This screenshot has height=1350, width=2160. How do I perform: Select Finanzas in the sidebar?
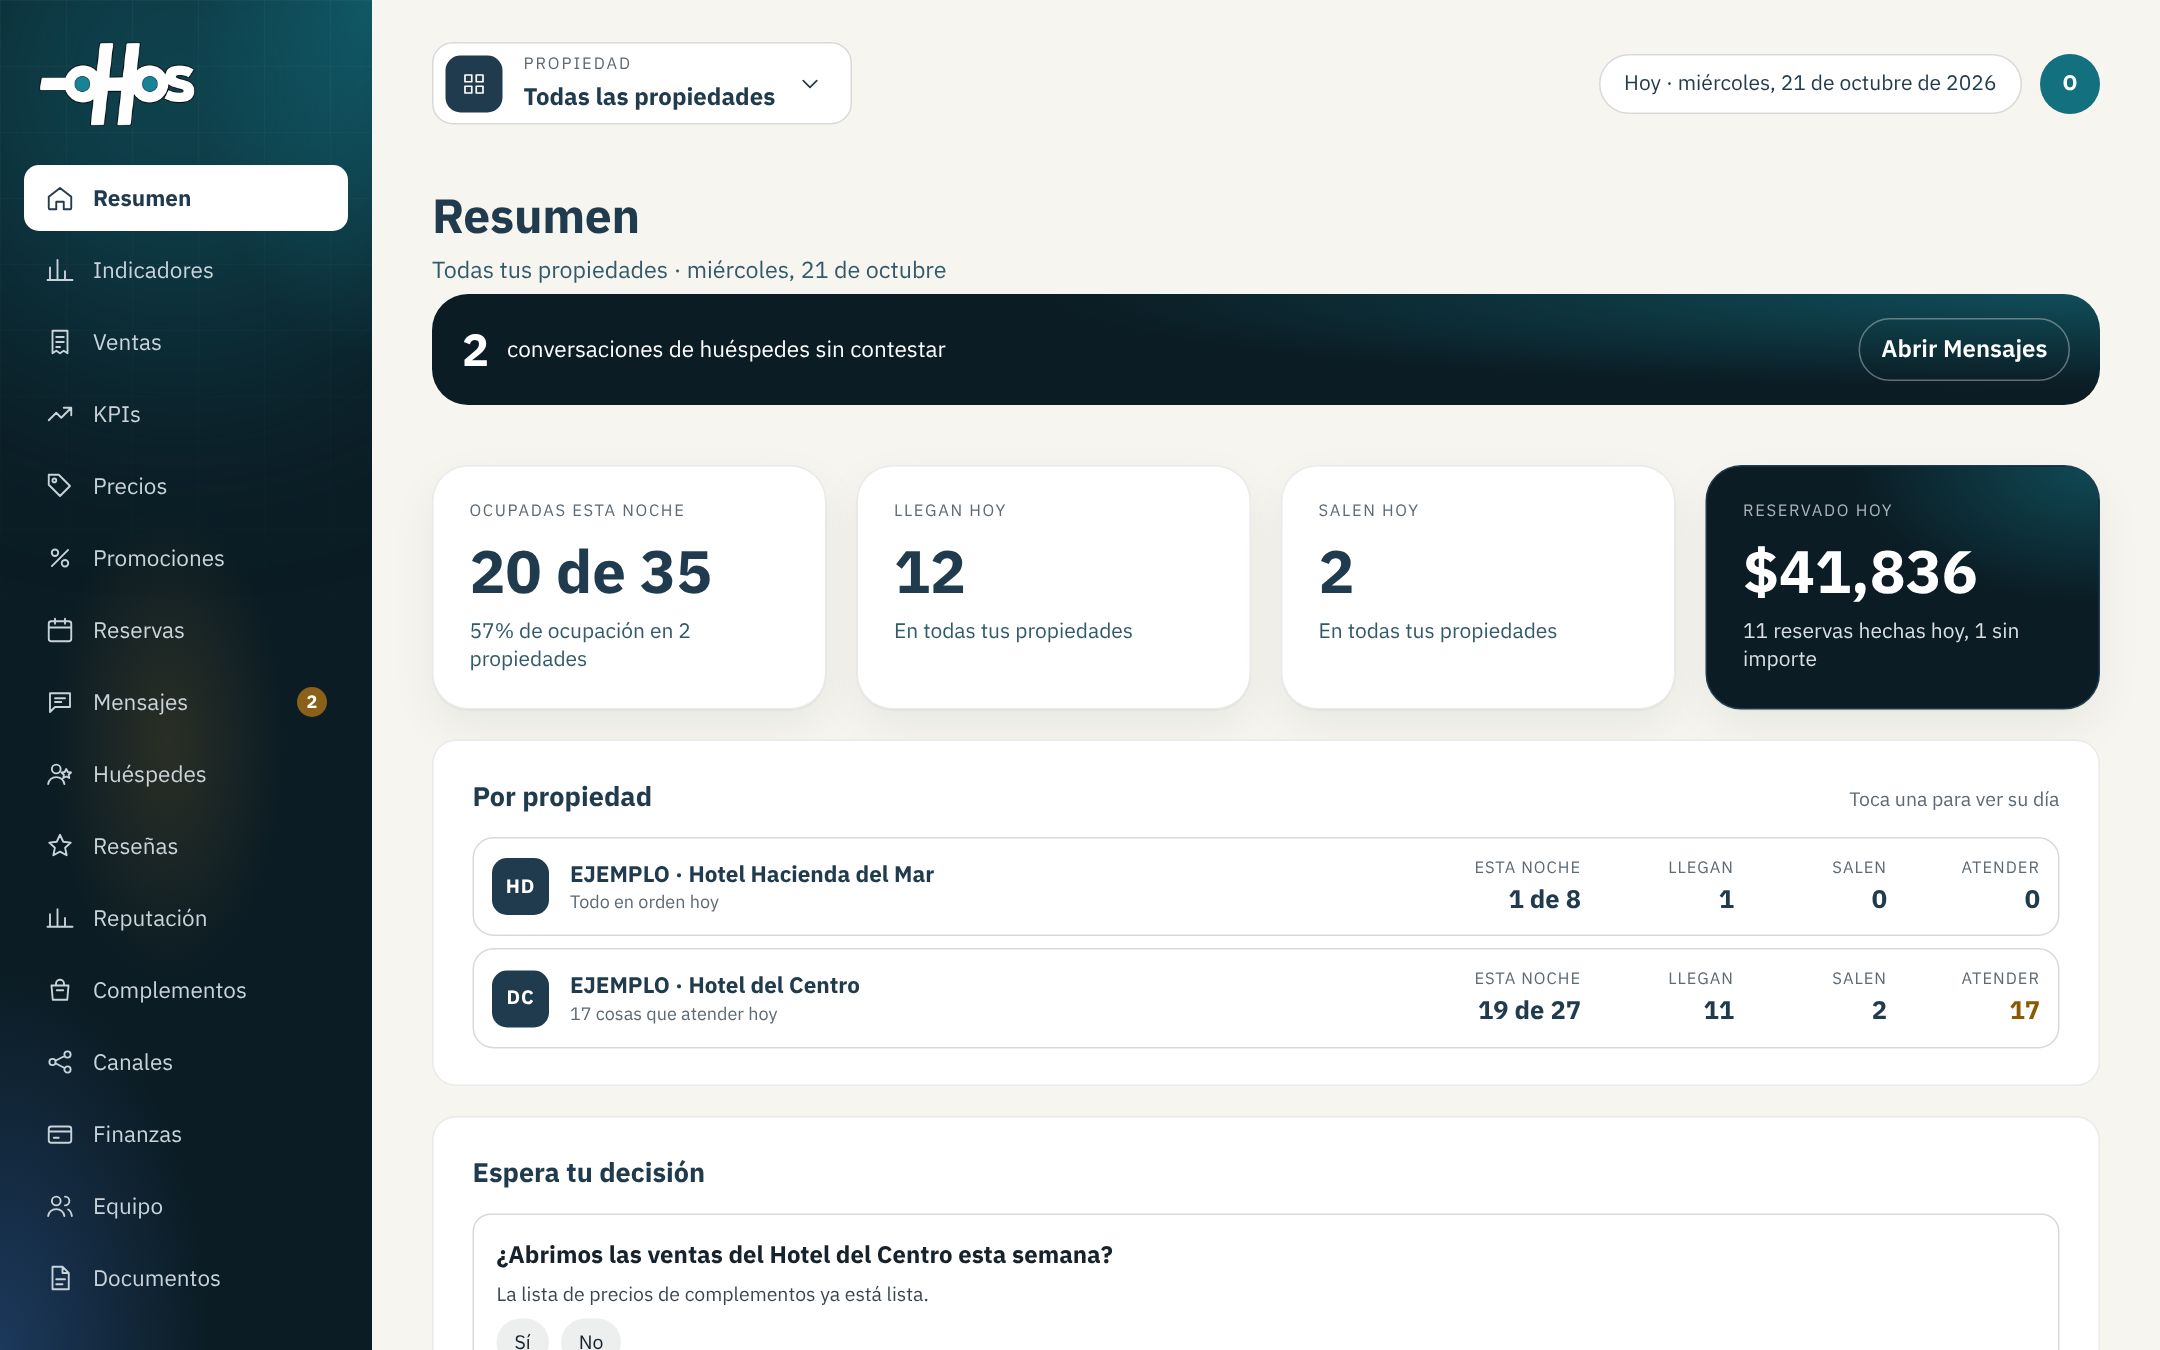pos(186,1134)
